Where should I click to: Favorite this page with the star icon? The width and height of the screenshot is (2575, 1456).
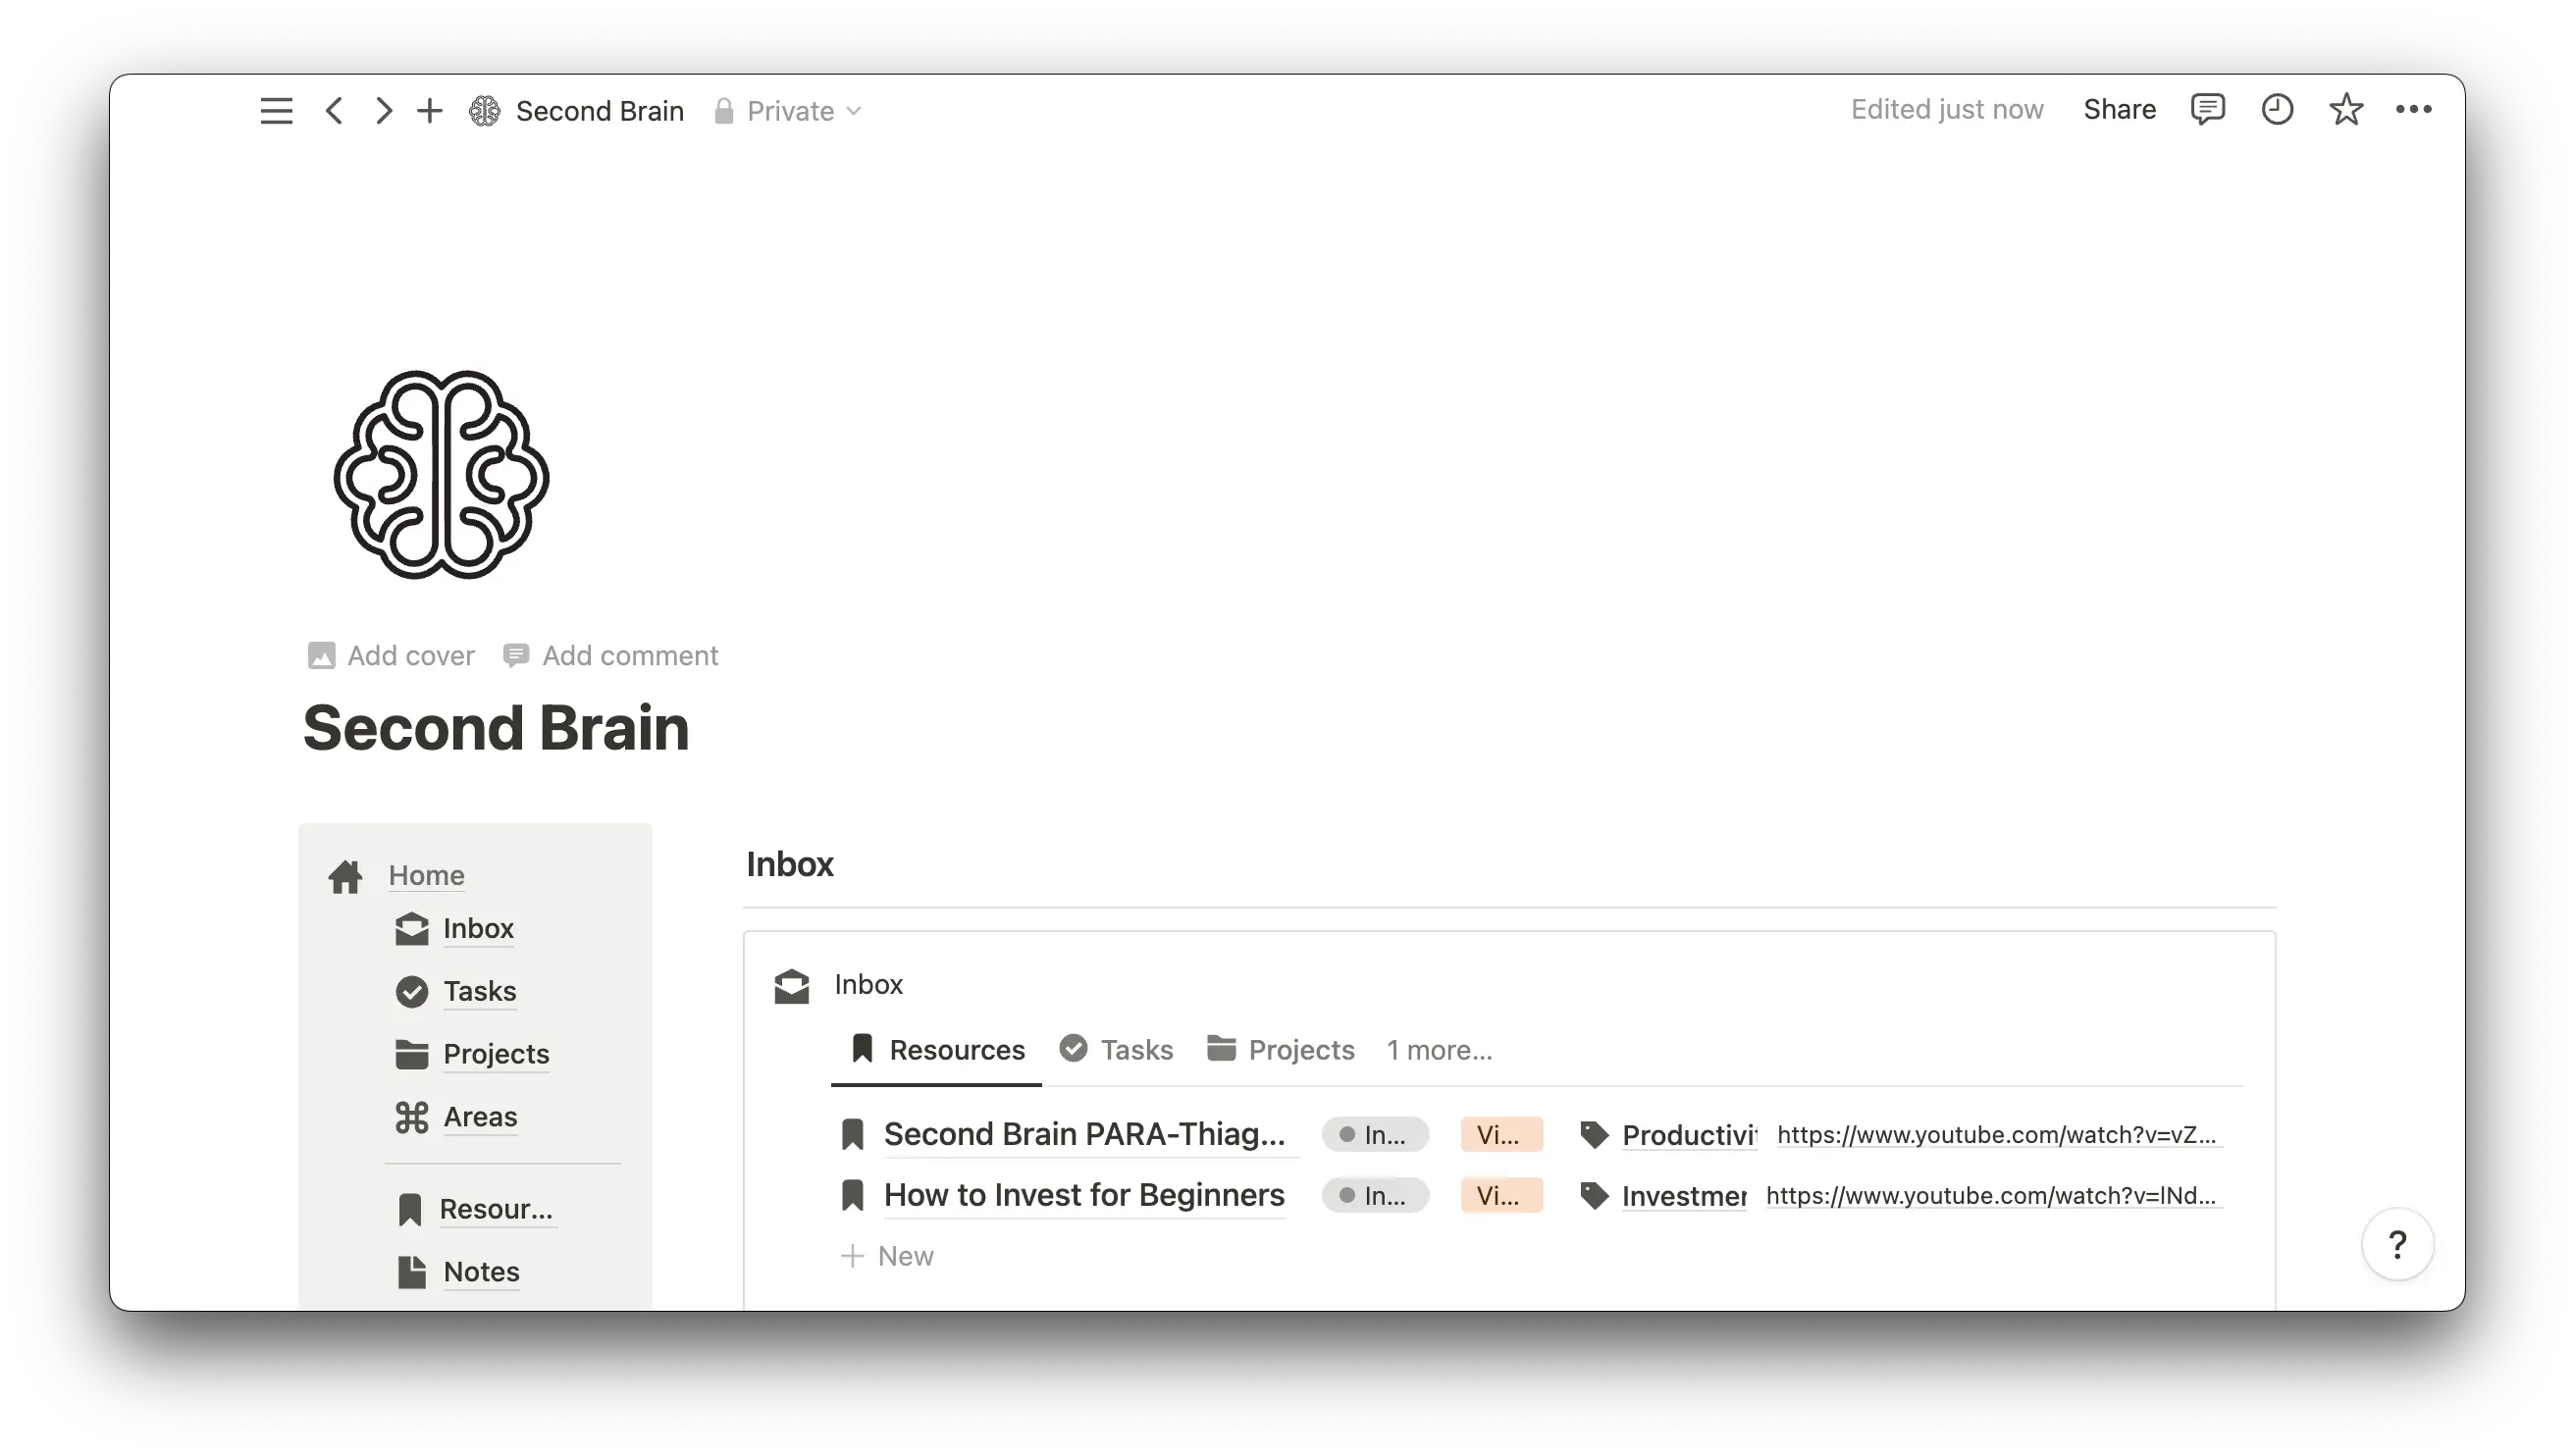tap(2346, 109)
